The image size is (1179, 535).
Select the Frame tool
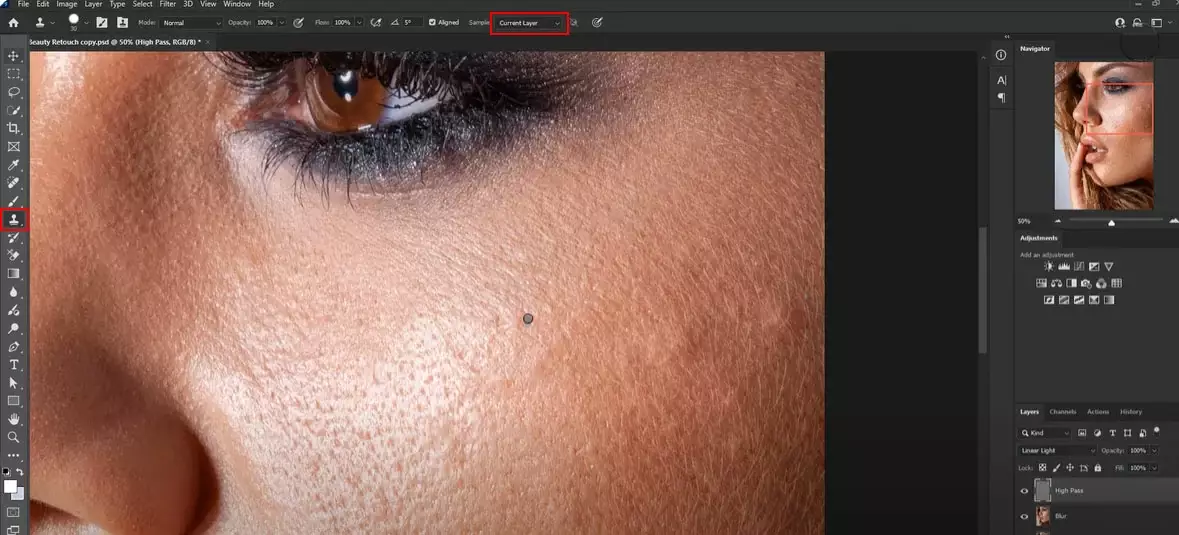(x=14, y=147)
